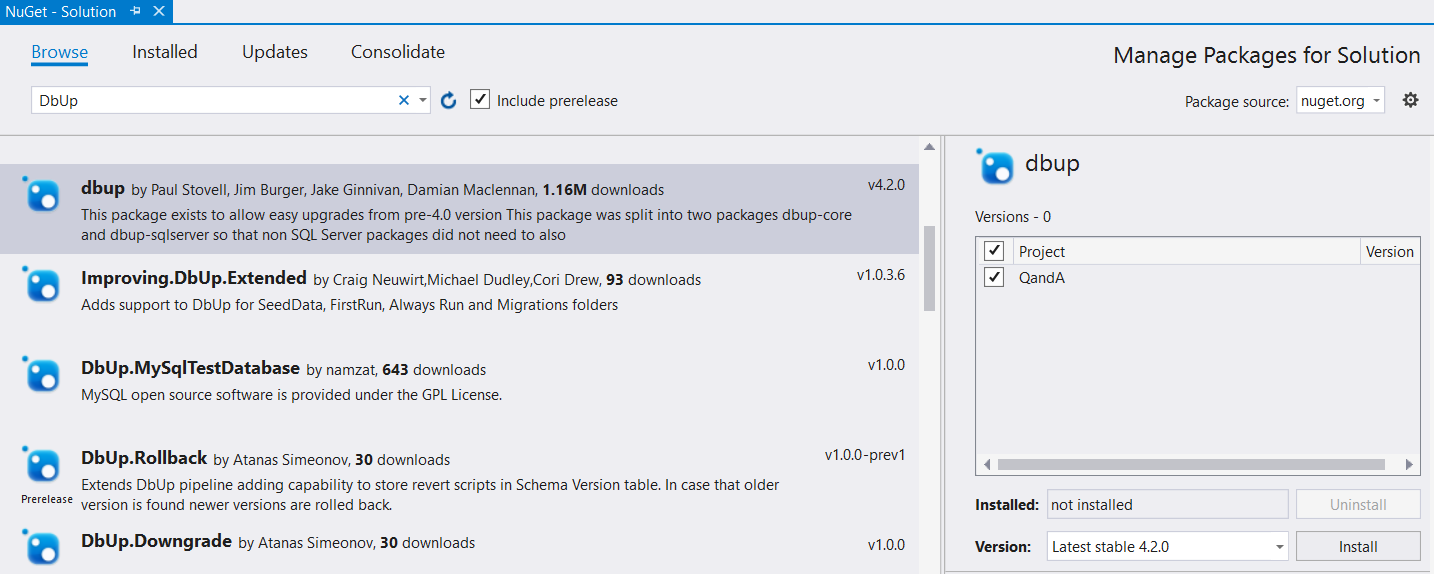Click the dbup package icon in results list

point(43,195)
